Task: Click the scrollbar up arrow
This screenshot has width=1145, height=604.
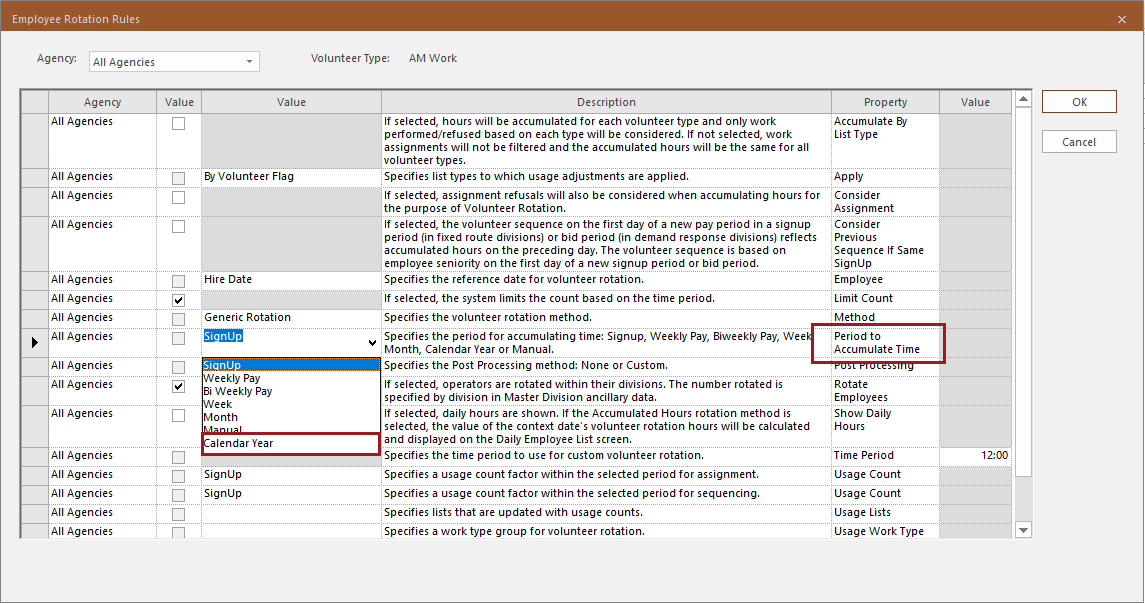Action: (x=1023, y=99)
